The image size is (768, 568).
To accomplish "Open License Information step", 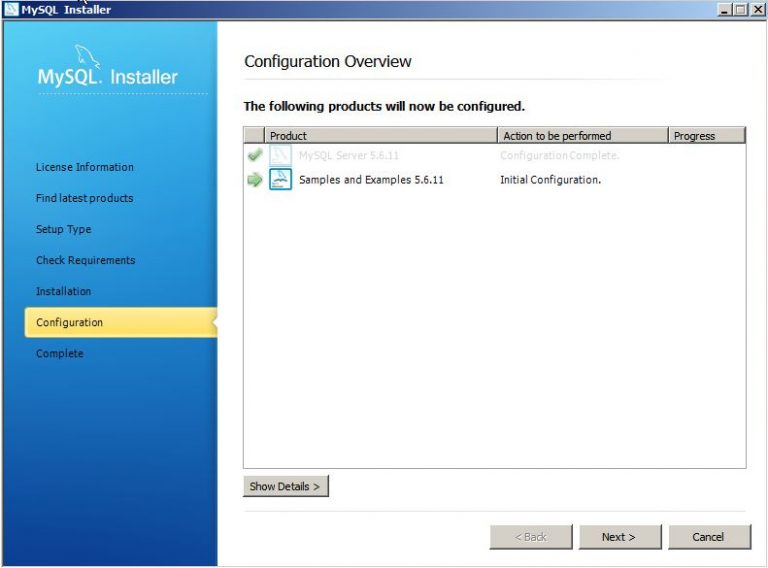I will pos(85,167).
